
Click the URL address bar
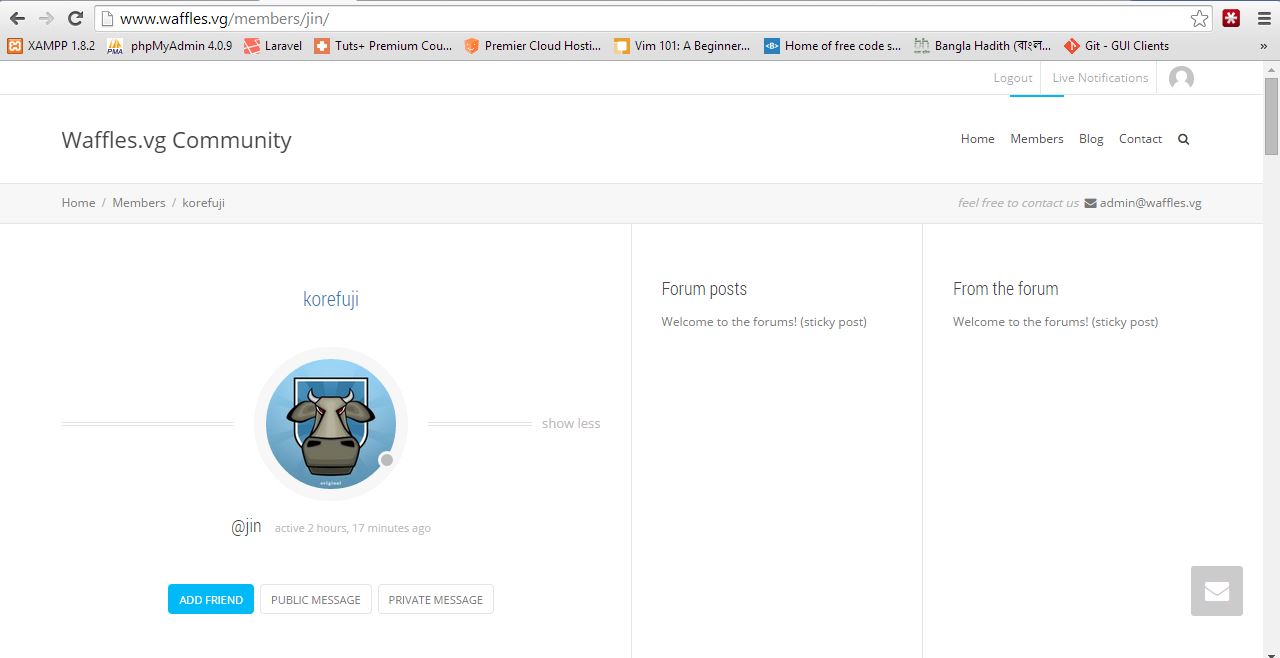point(650,18)
